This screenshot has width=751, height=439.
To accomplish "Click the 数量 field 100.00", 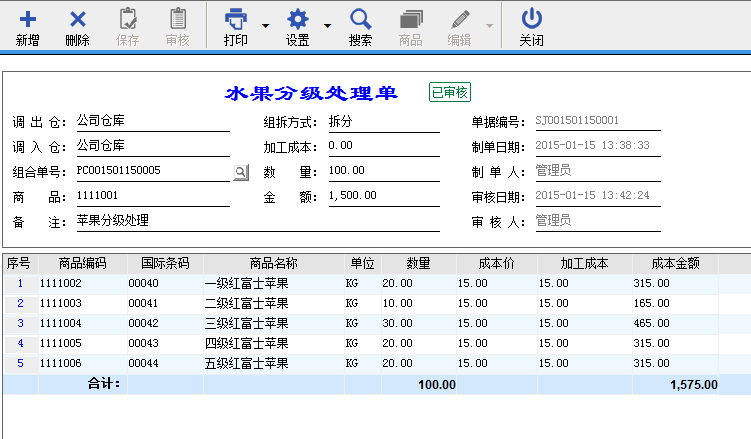I will click(384, 170).
